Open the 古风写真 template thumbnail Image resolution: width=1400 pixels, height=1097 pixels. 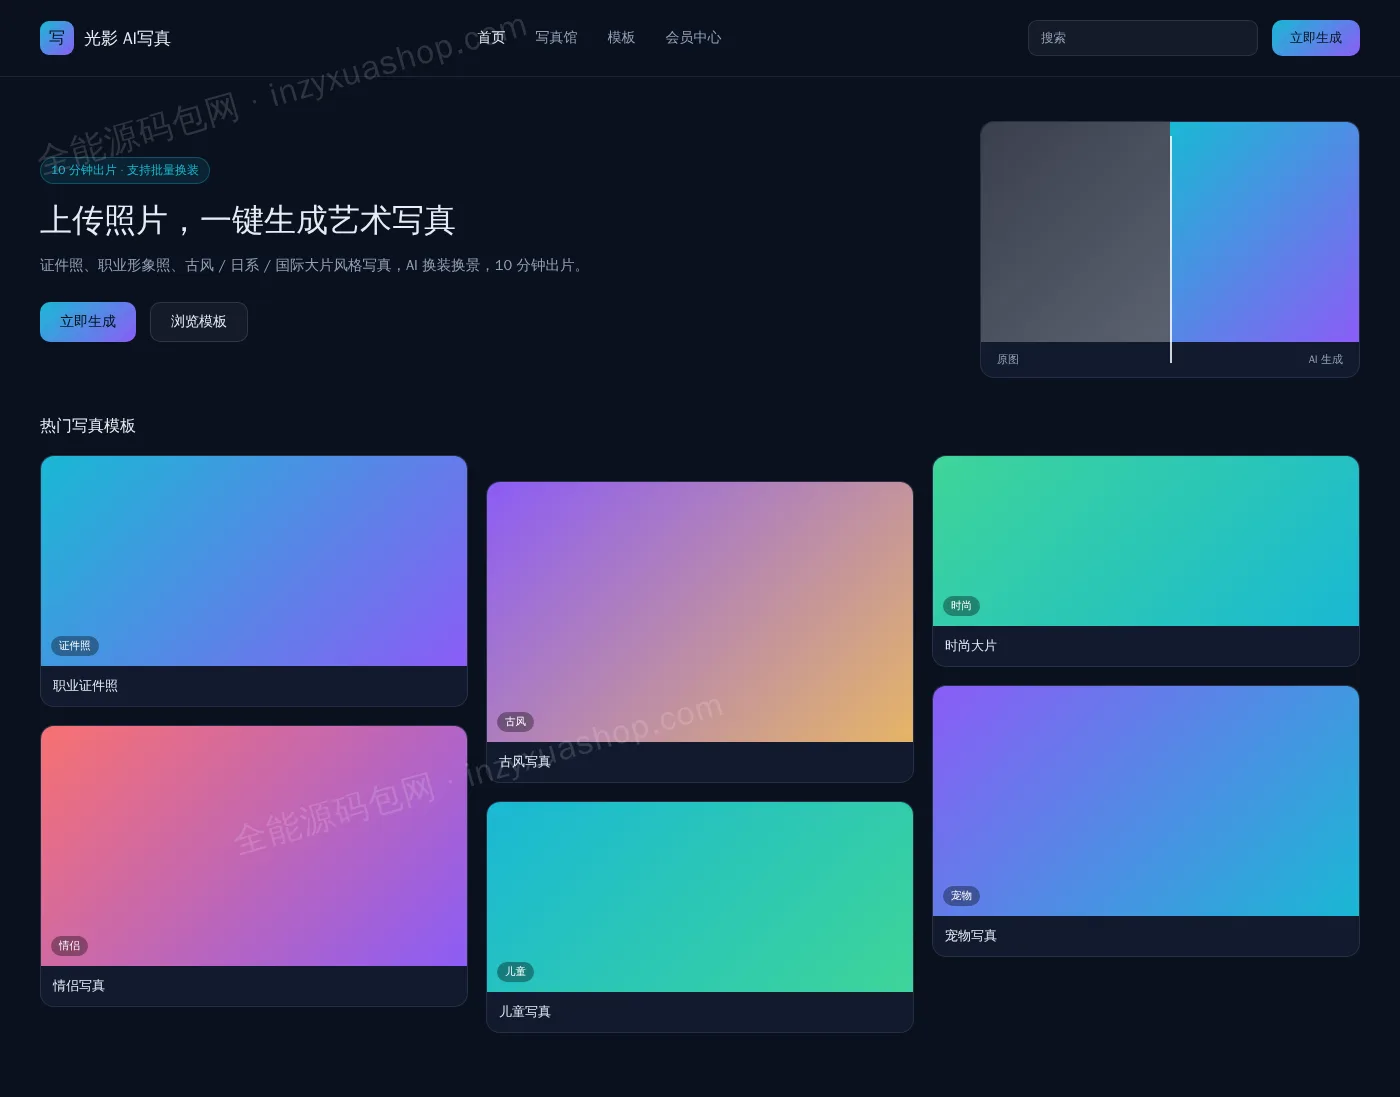pyautogui.click(x=700, y=612)
